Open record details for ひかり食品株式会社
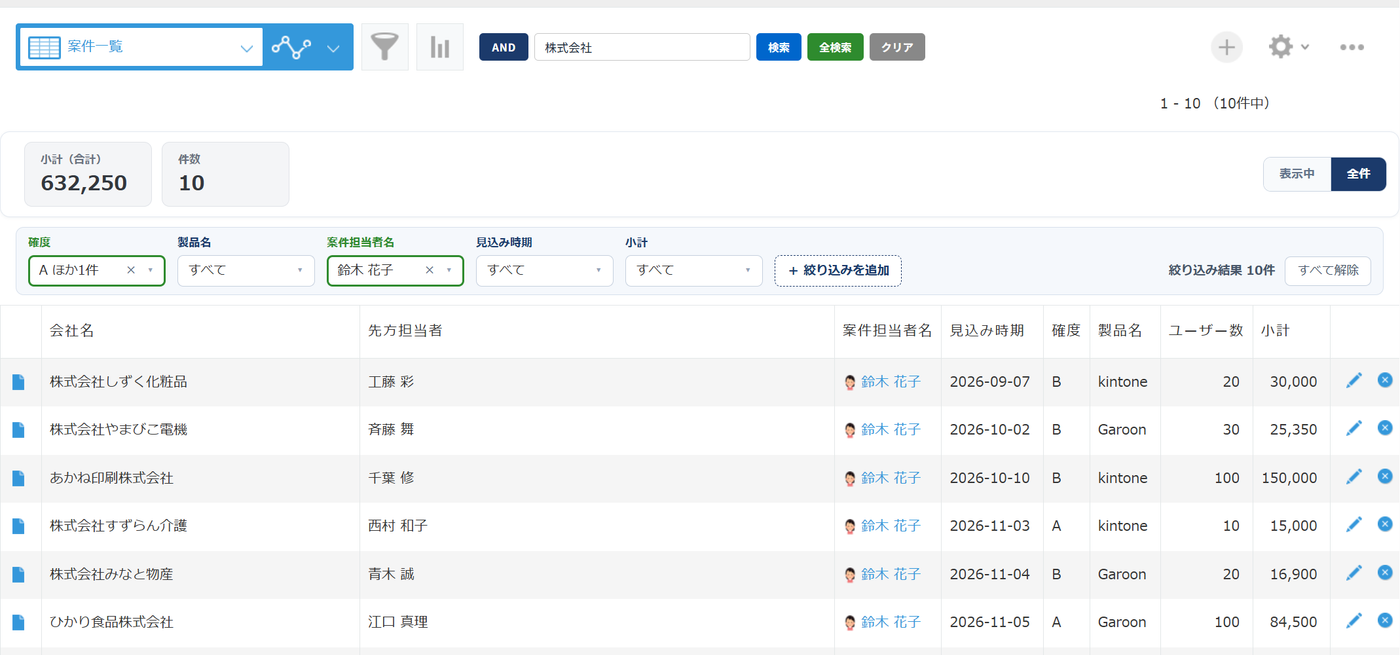Screen dimensions: 1400x655 coord(18,622)
